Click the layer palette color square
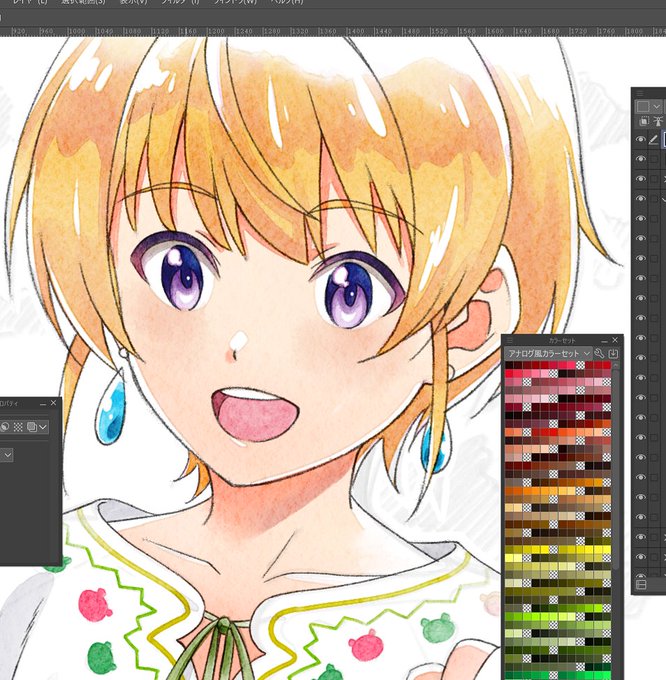 click(643, 106)
